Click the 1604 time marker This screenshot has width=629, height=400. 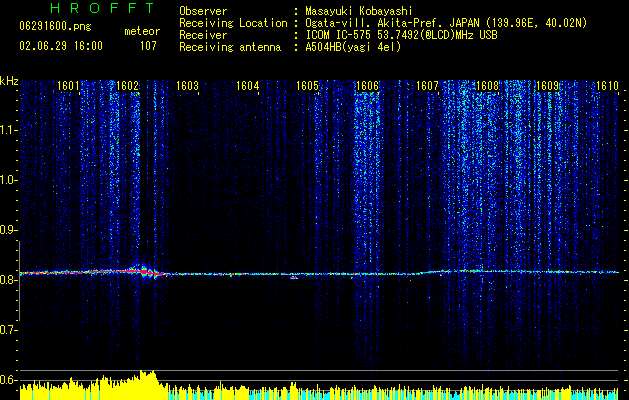pos(248,86)
